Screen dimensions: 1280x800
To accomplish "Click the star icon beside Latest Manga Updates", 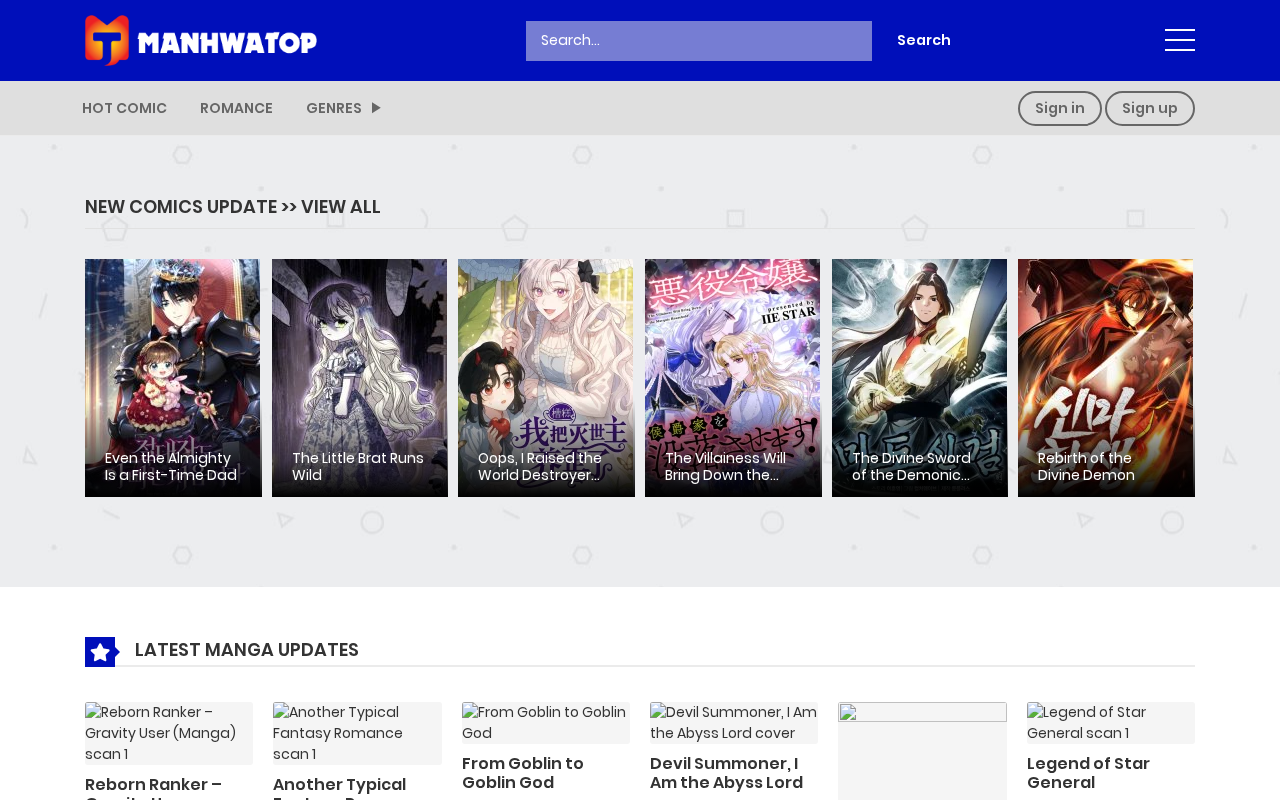I will click(x=101, y=652).
